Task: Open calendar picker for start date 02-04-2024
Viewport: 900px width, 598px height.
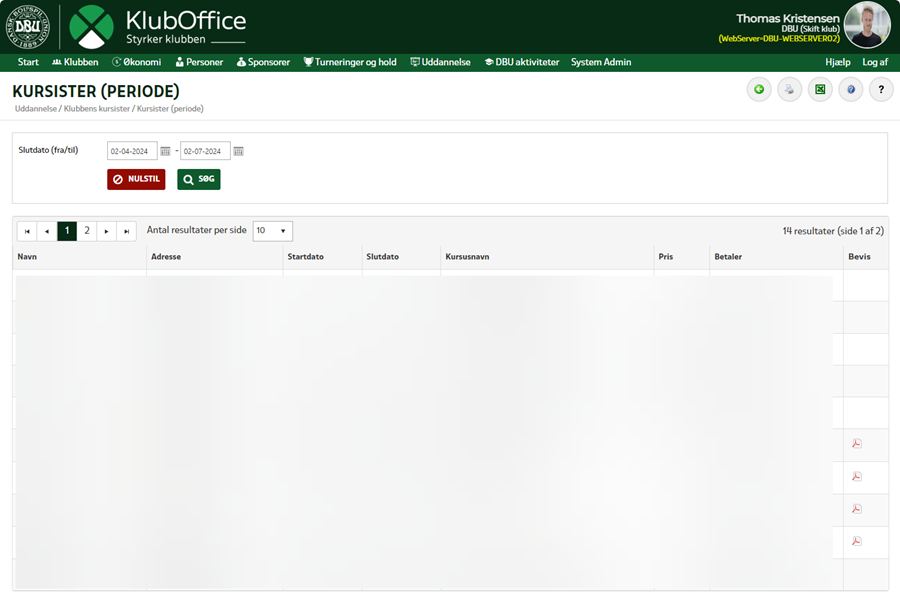Action: 165,151
